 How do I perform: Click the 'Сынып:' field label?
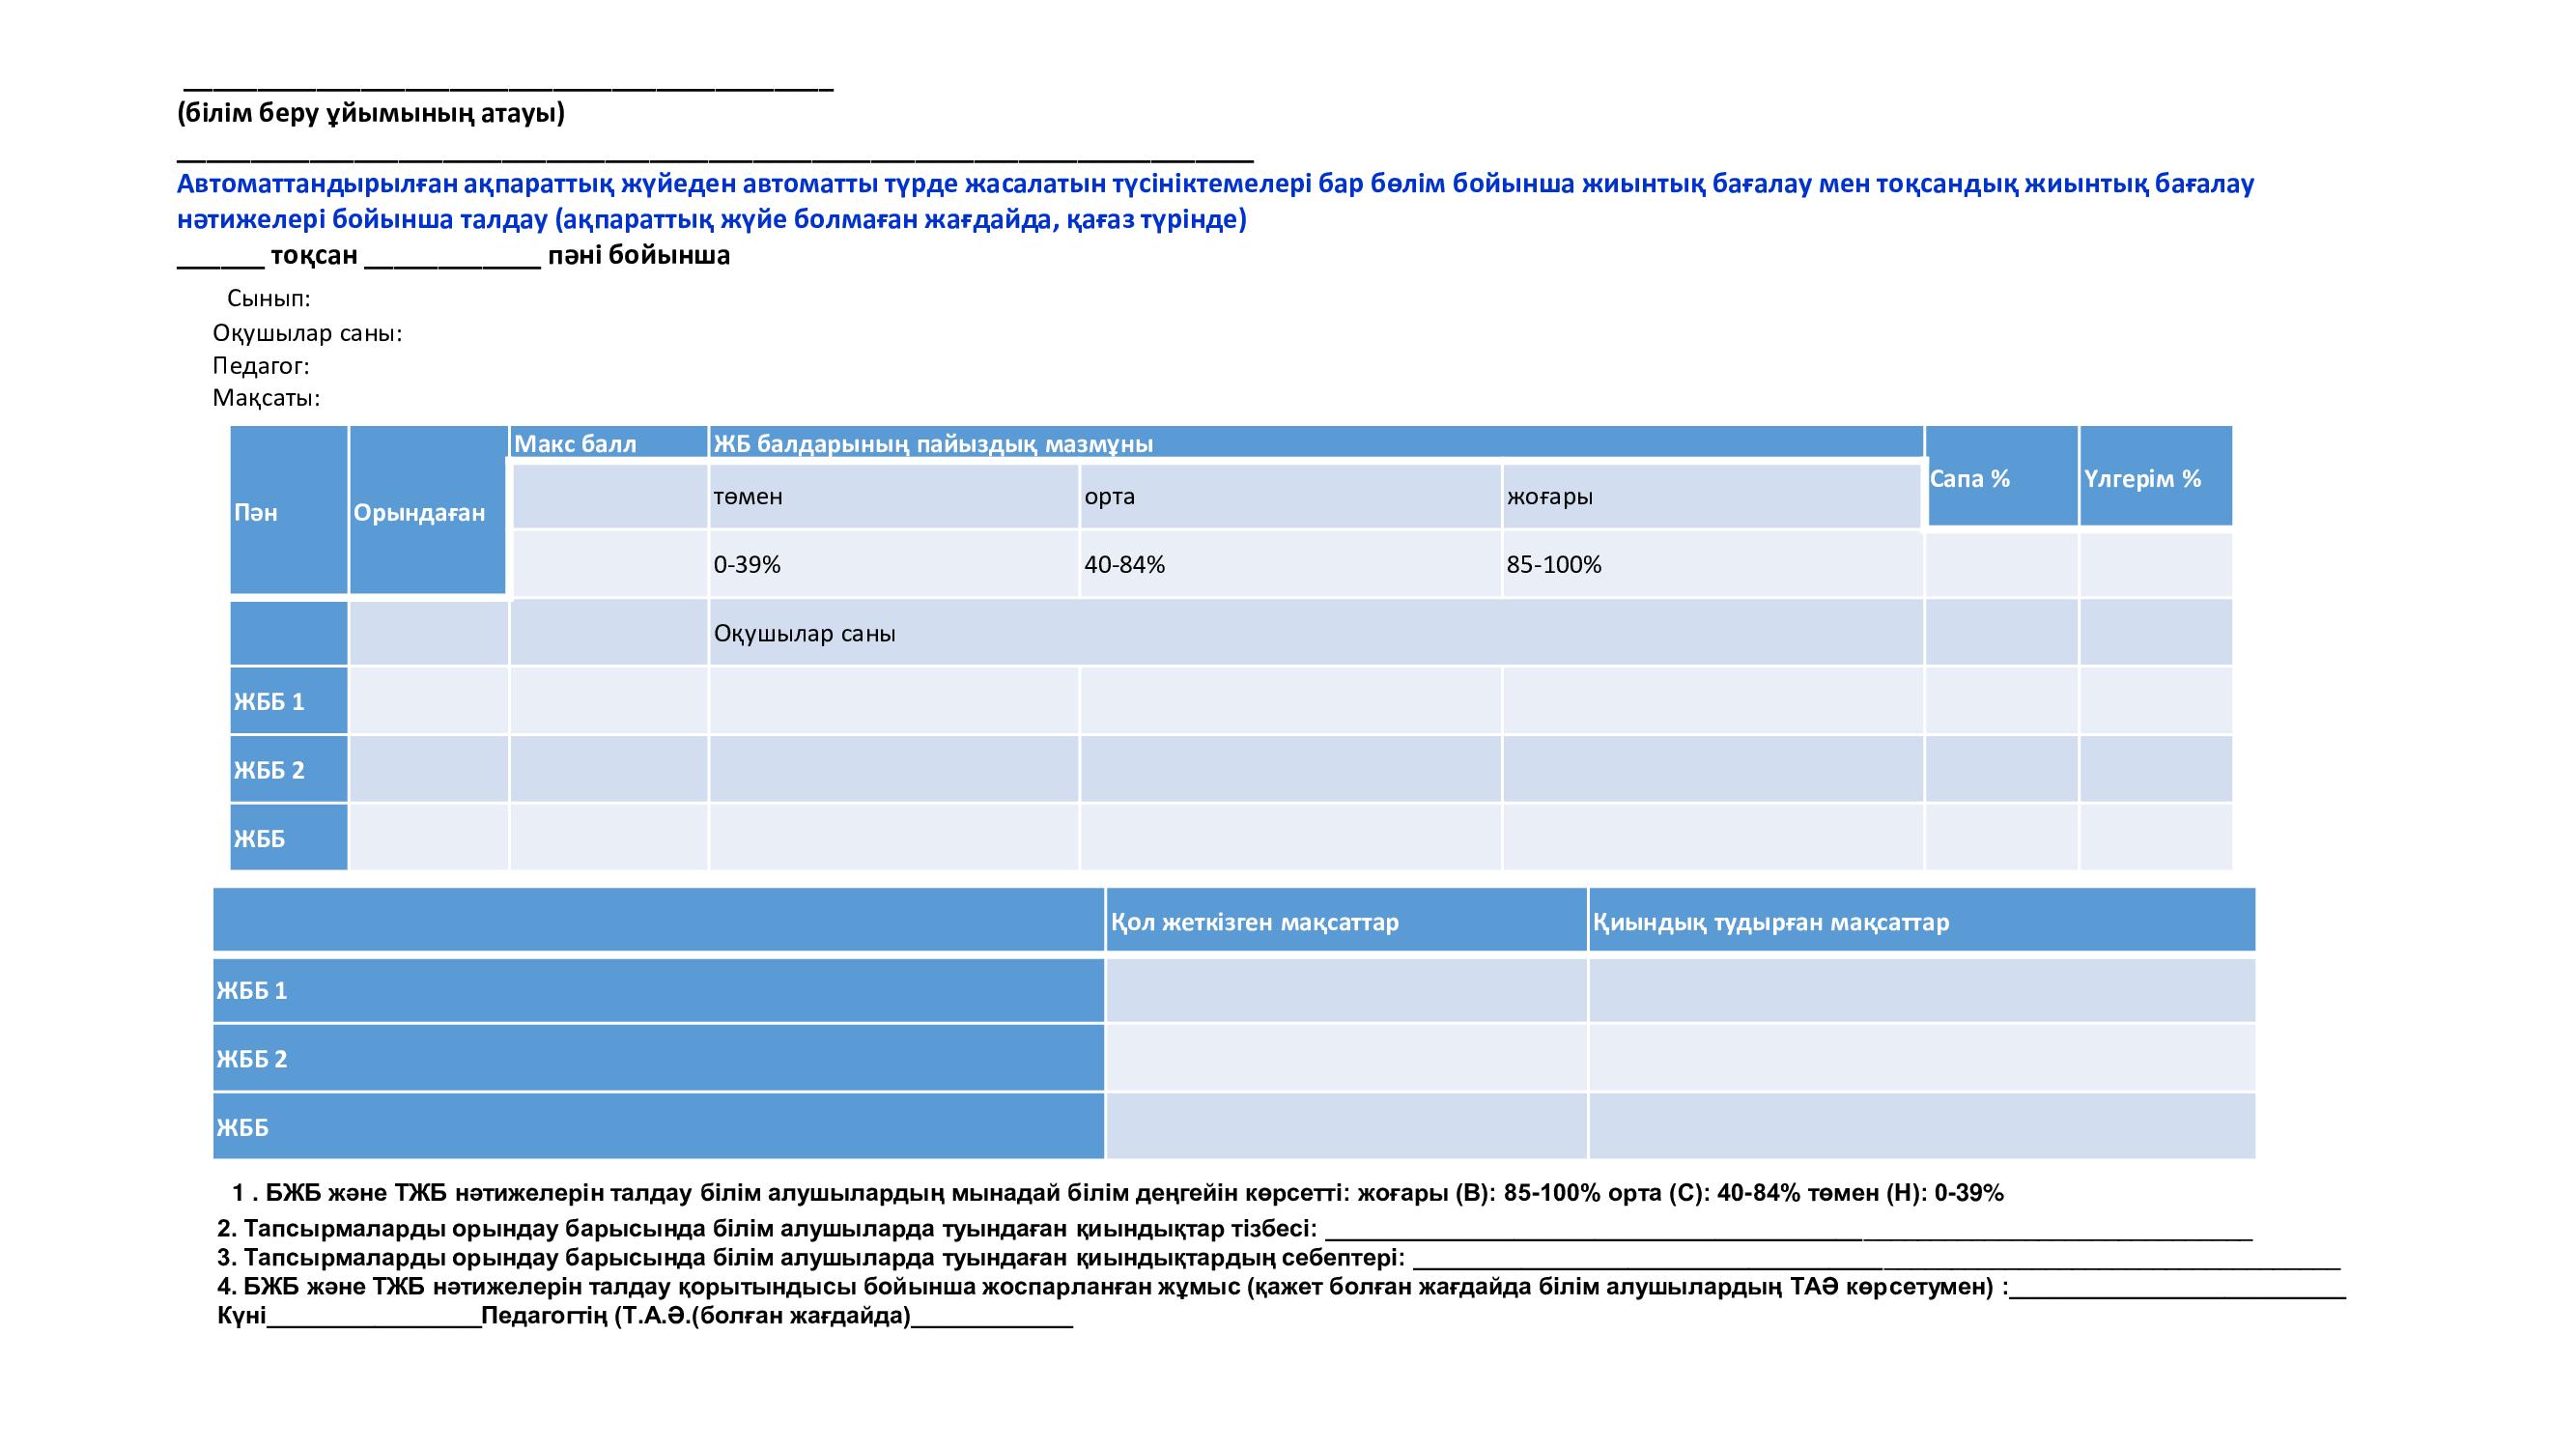pyautogui.click(x=268, y=298)
